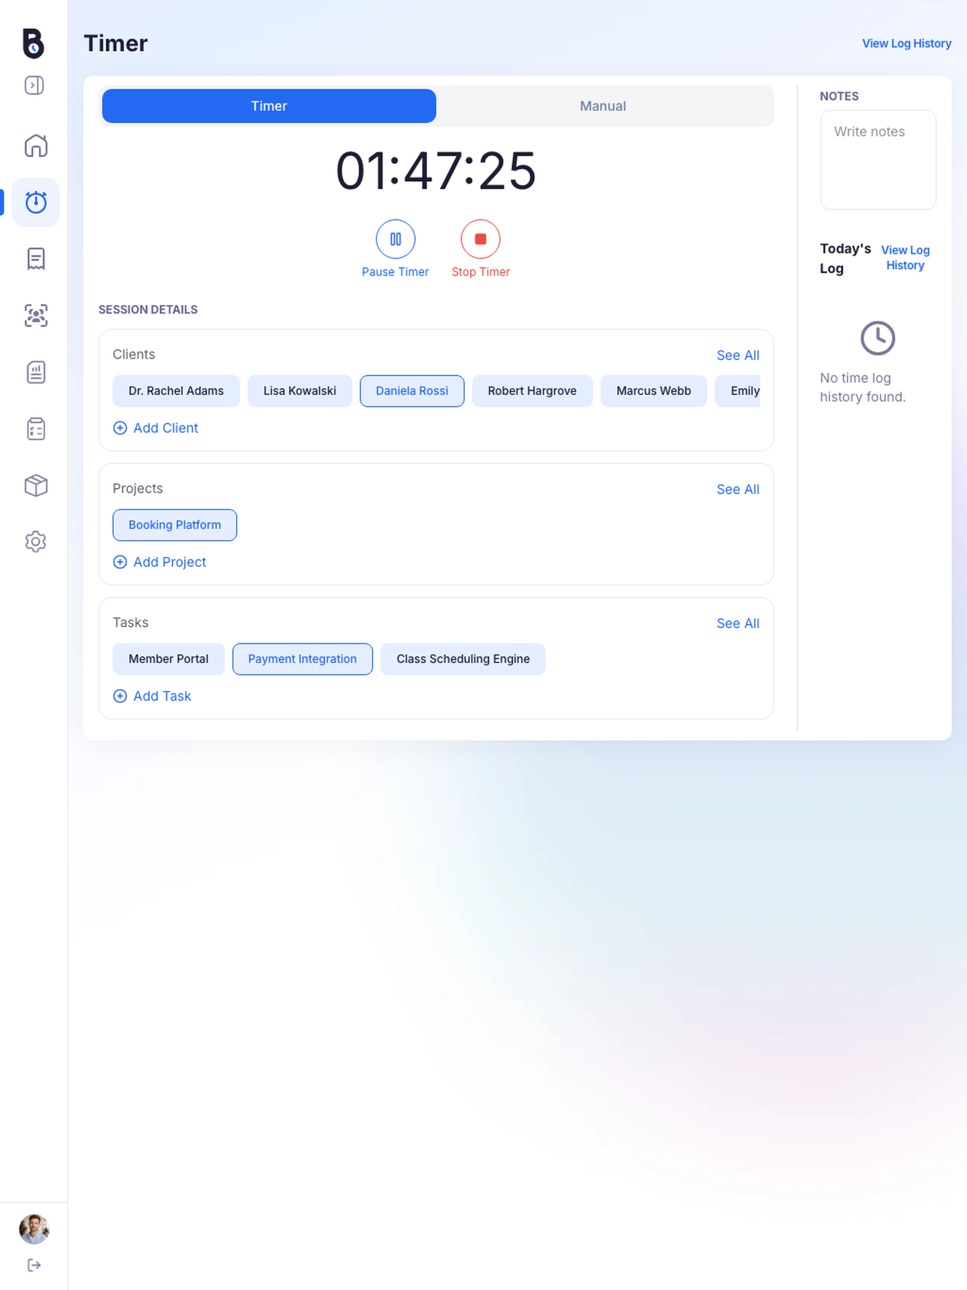See All projects
This screenshot has width=967, height=1290.
[x=738, y=489]
